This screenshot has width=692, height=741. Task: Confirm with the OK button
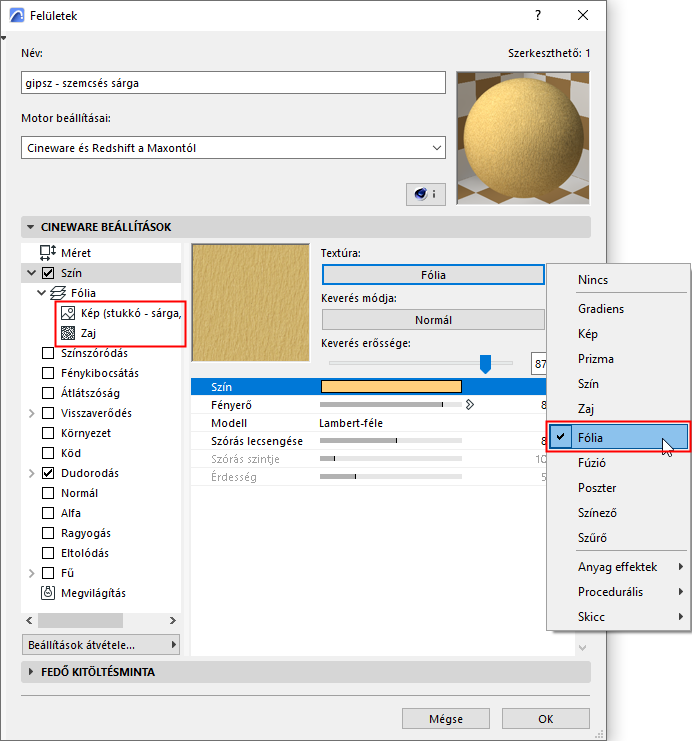545,719
